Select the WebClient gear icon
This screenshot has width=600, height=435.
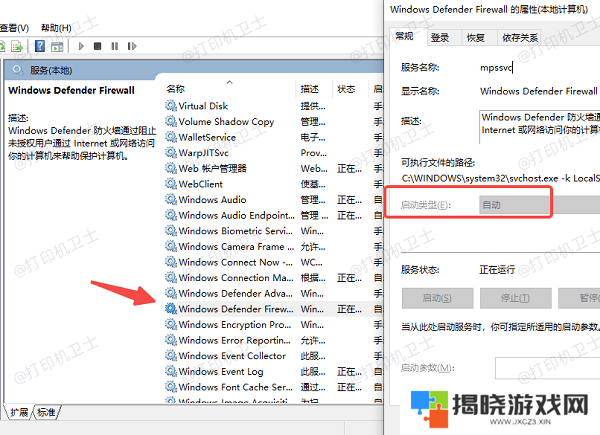point(171,184)
